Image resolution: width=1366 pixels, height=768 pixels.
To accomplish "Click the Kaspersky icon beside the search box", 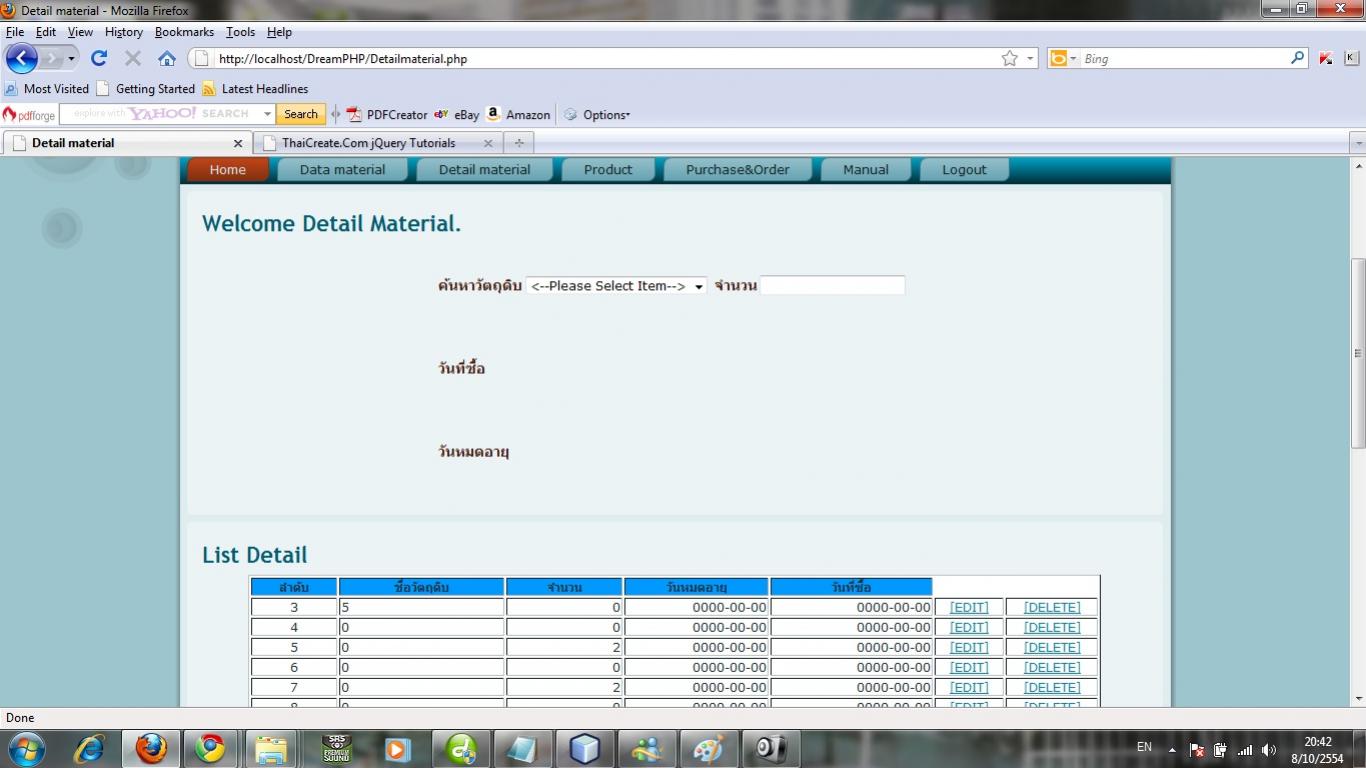I will click(x=1326, y=58).
